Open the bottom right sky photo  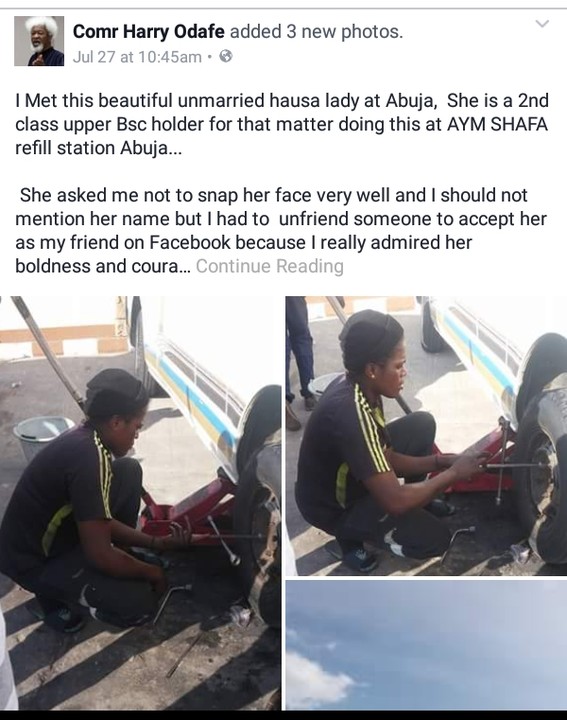click(x=426, y=645)
